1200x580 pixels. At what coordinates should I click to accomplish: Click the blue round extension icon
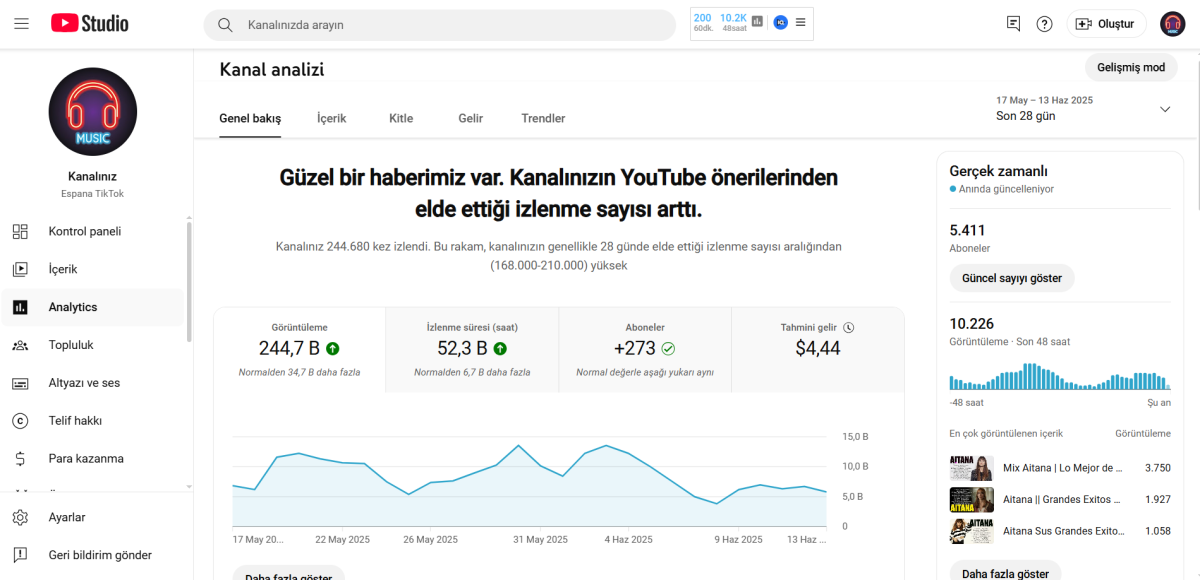(x=780, y=22)
